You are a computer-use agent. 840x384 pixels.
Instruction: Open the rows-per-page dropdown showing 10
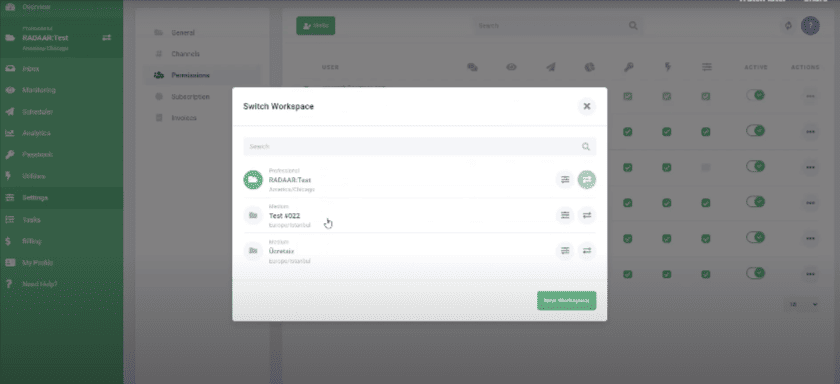[x=802, y=304]
